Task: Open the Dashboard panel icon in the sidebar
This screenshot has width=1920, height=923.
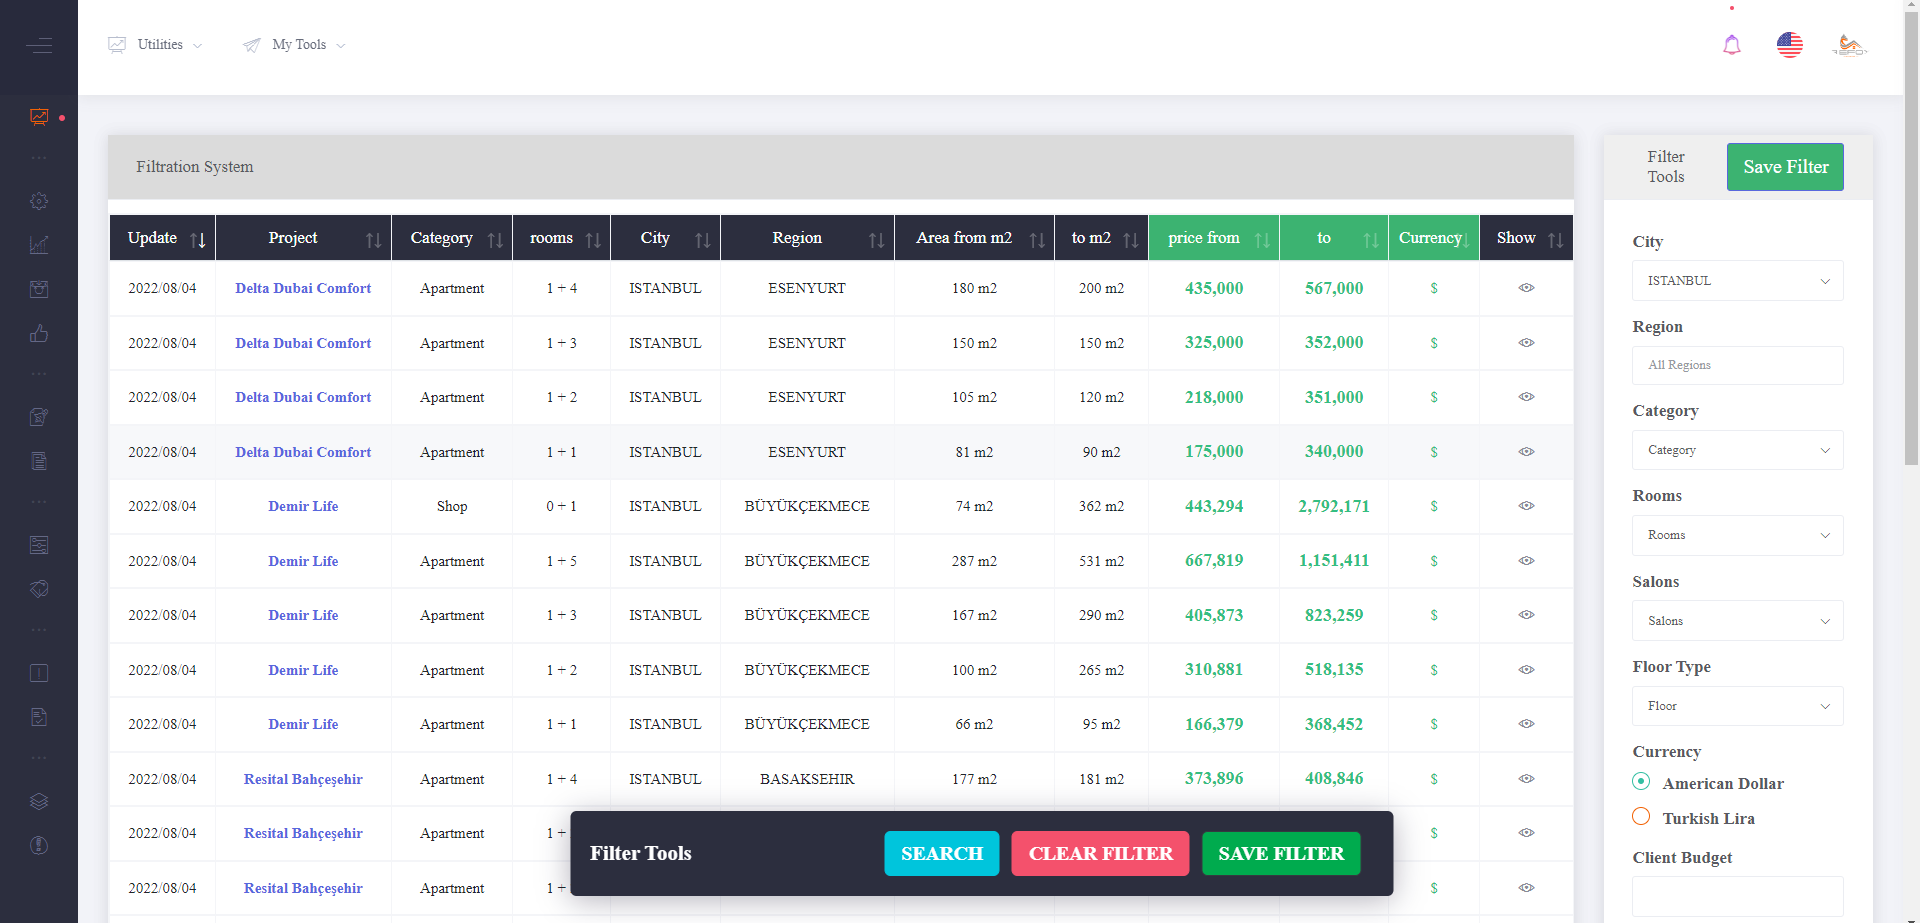Action: point(39,117)
